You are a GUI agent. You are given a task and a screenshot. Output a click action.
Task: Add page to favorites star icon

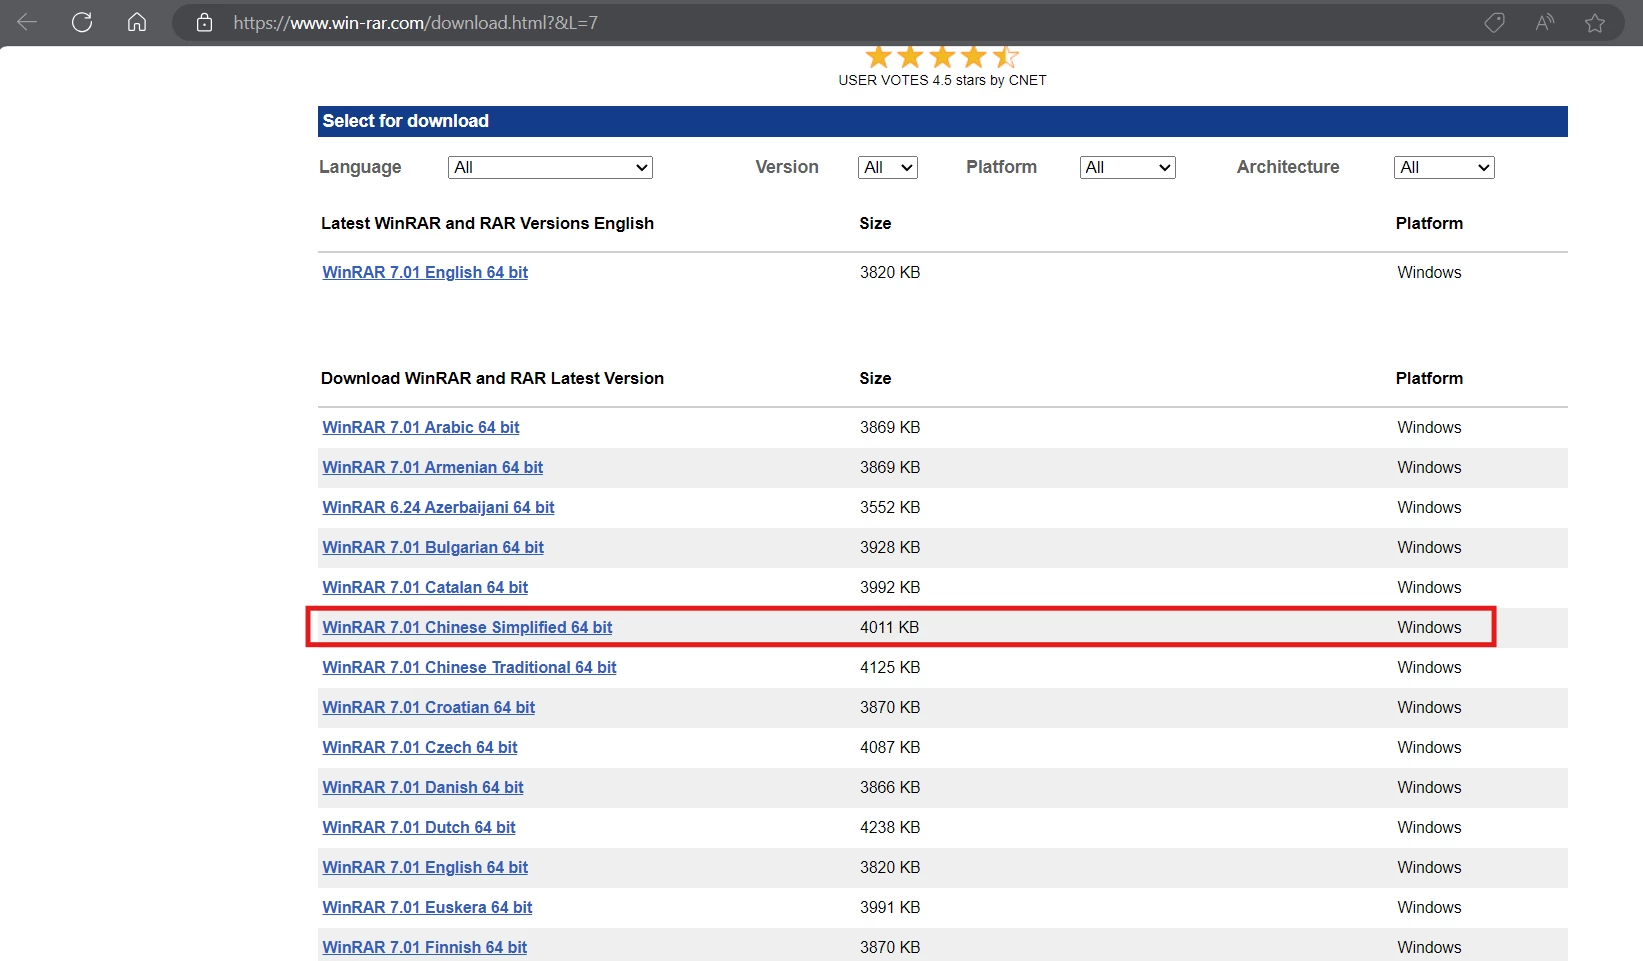pos(1595,22)
